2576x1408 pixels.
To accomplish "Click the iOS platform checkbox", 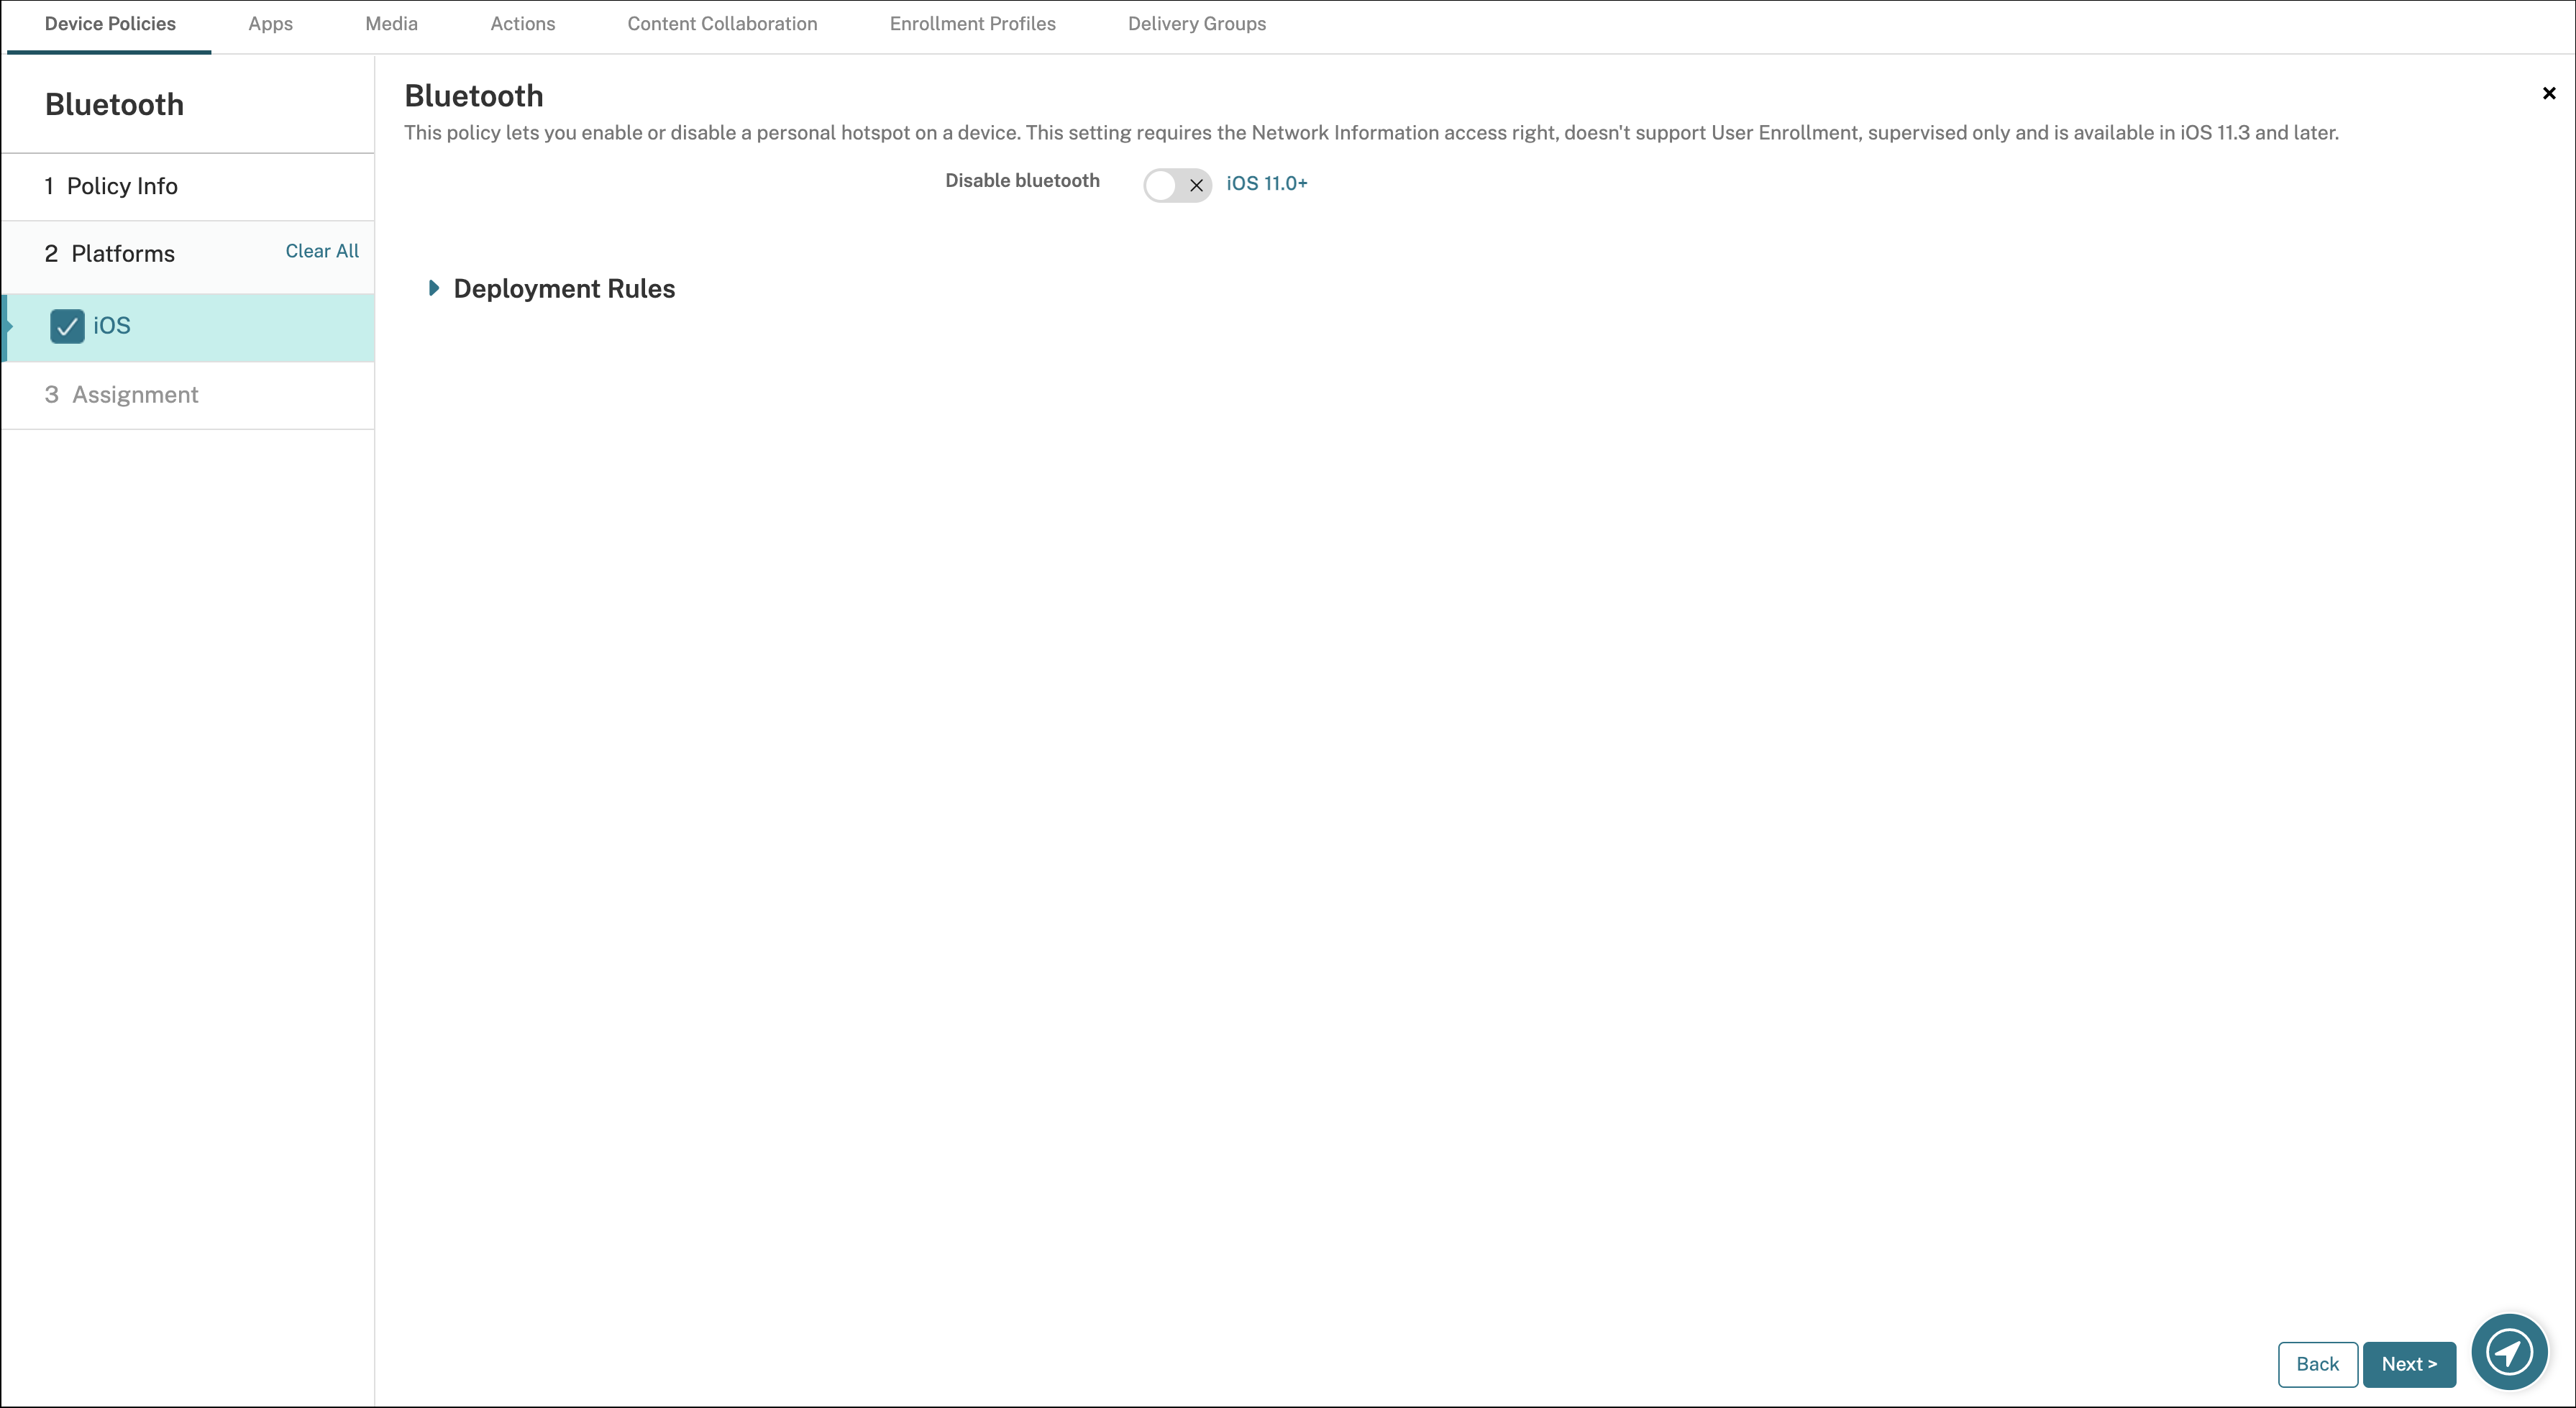I will [x=68, y=326].
